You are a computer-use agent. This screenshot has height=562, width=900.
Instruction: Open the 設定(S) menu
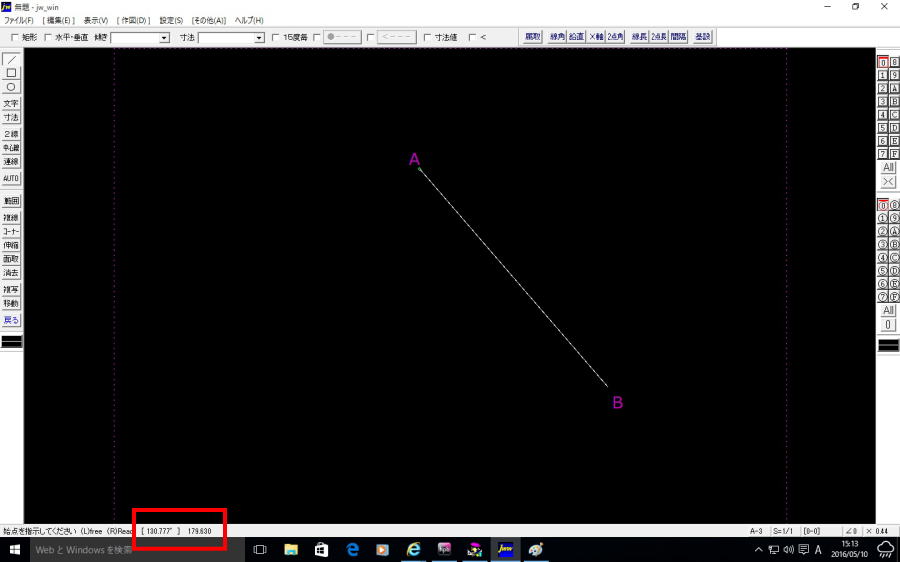click(x=171, y=20)
